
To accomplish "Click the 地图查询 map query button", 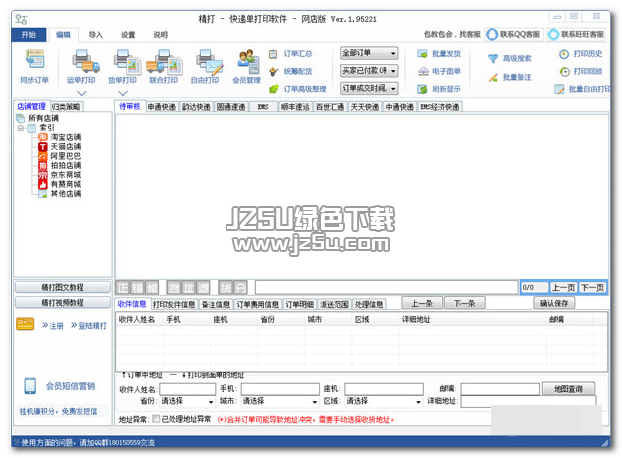I will click(568, 389).
